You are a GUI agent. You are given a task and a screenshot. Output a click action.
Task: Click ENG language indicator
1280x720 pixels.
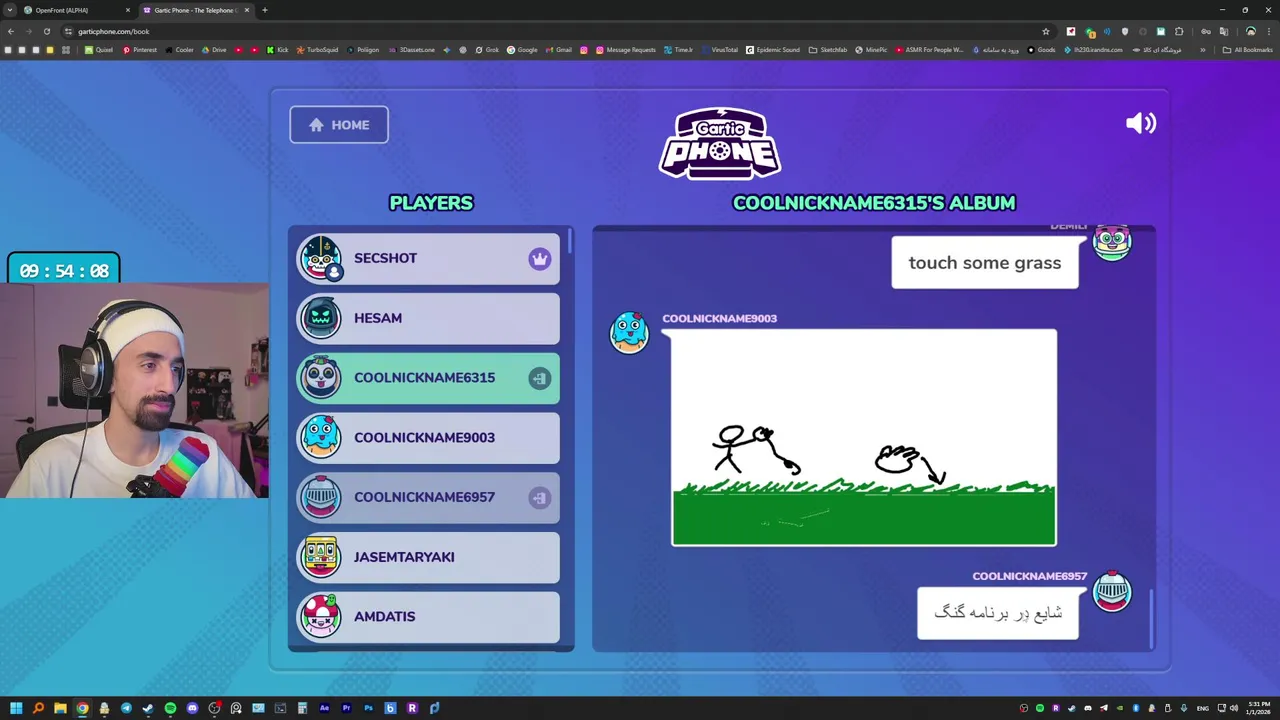(1203, 708)
